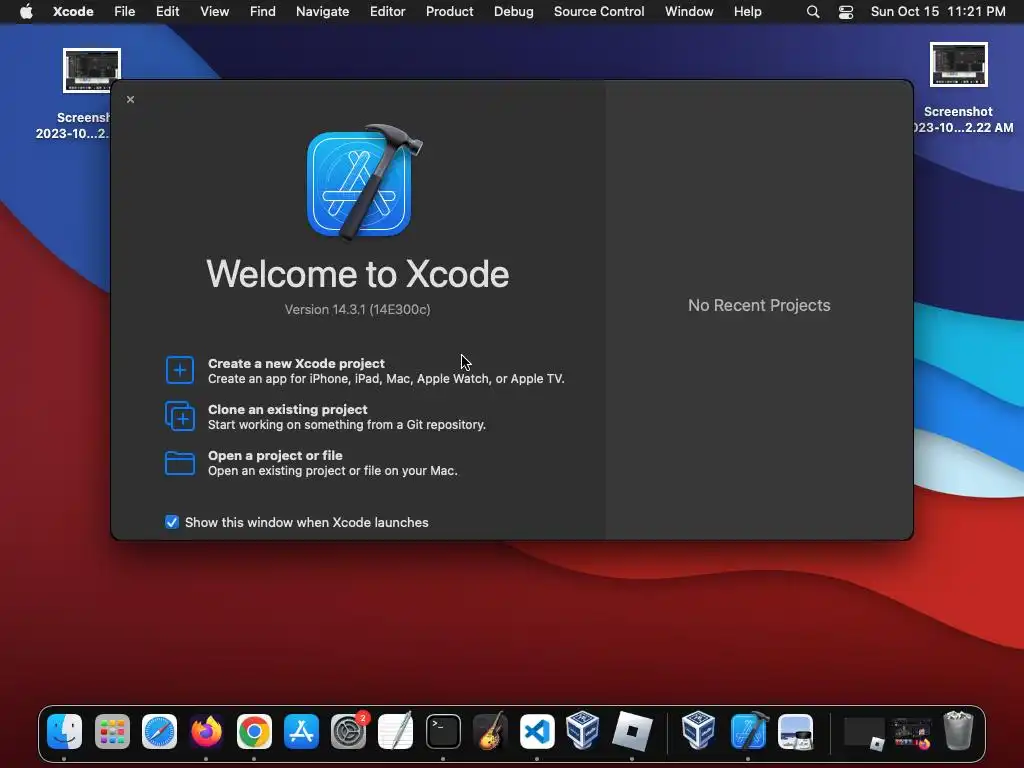Launch Visual Studio Code from the dock
This screenshot has width=1024, height=768.
[x=537, y=731]
